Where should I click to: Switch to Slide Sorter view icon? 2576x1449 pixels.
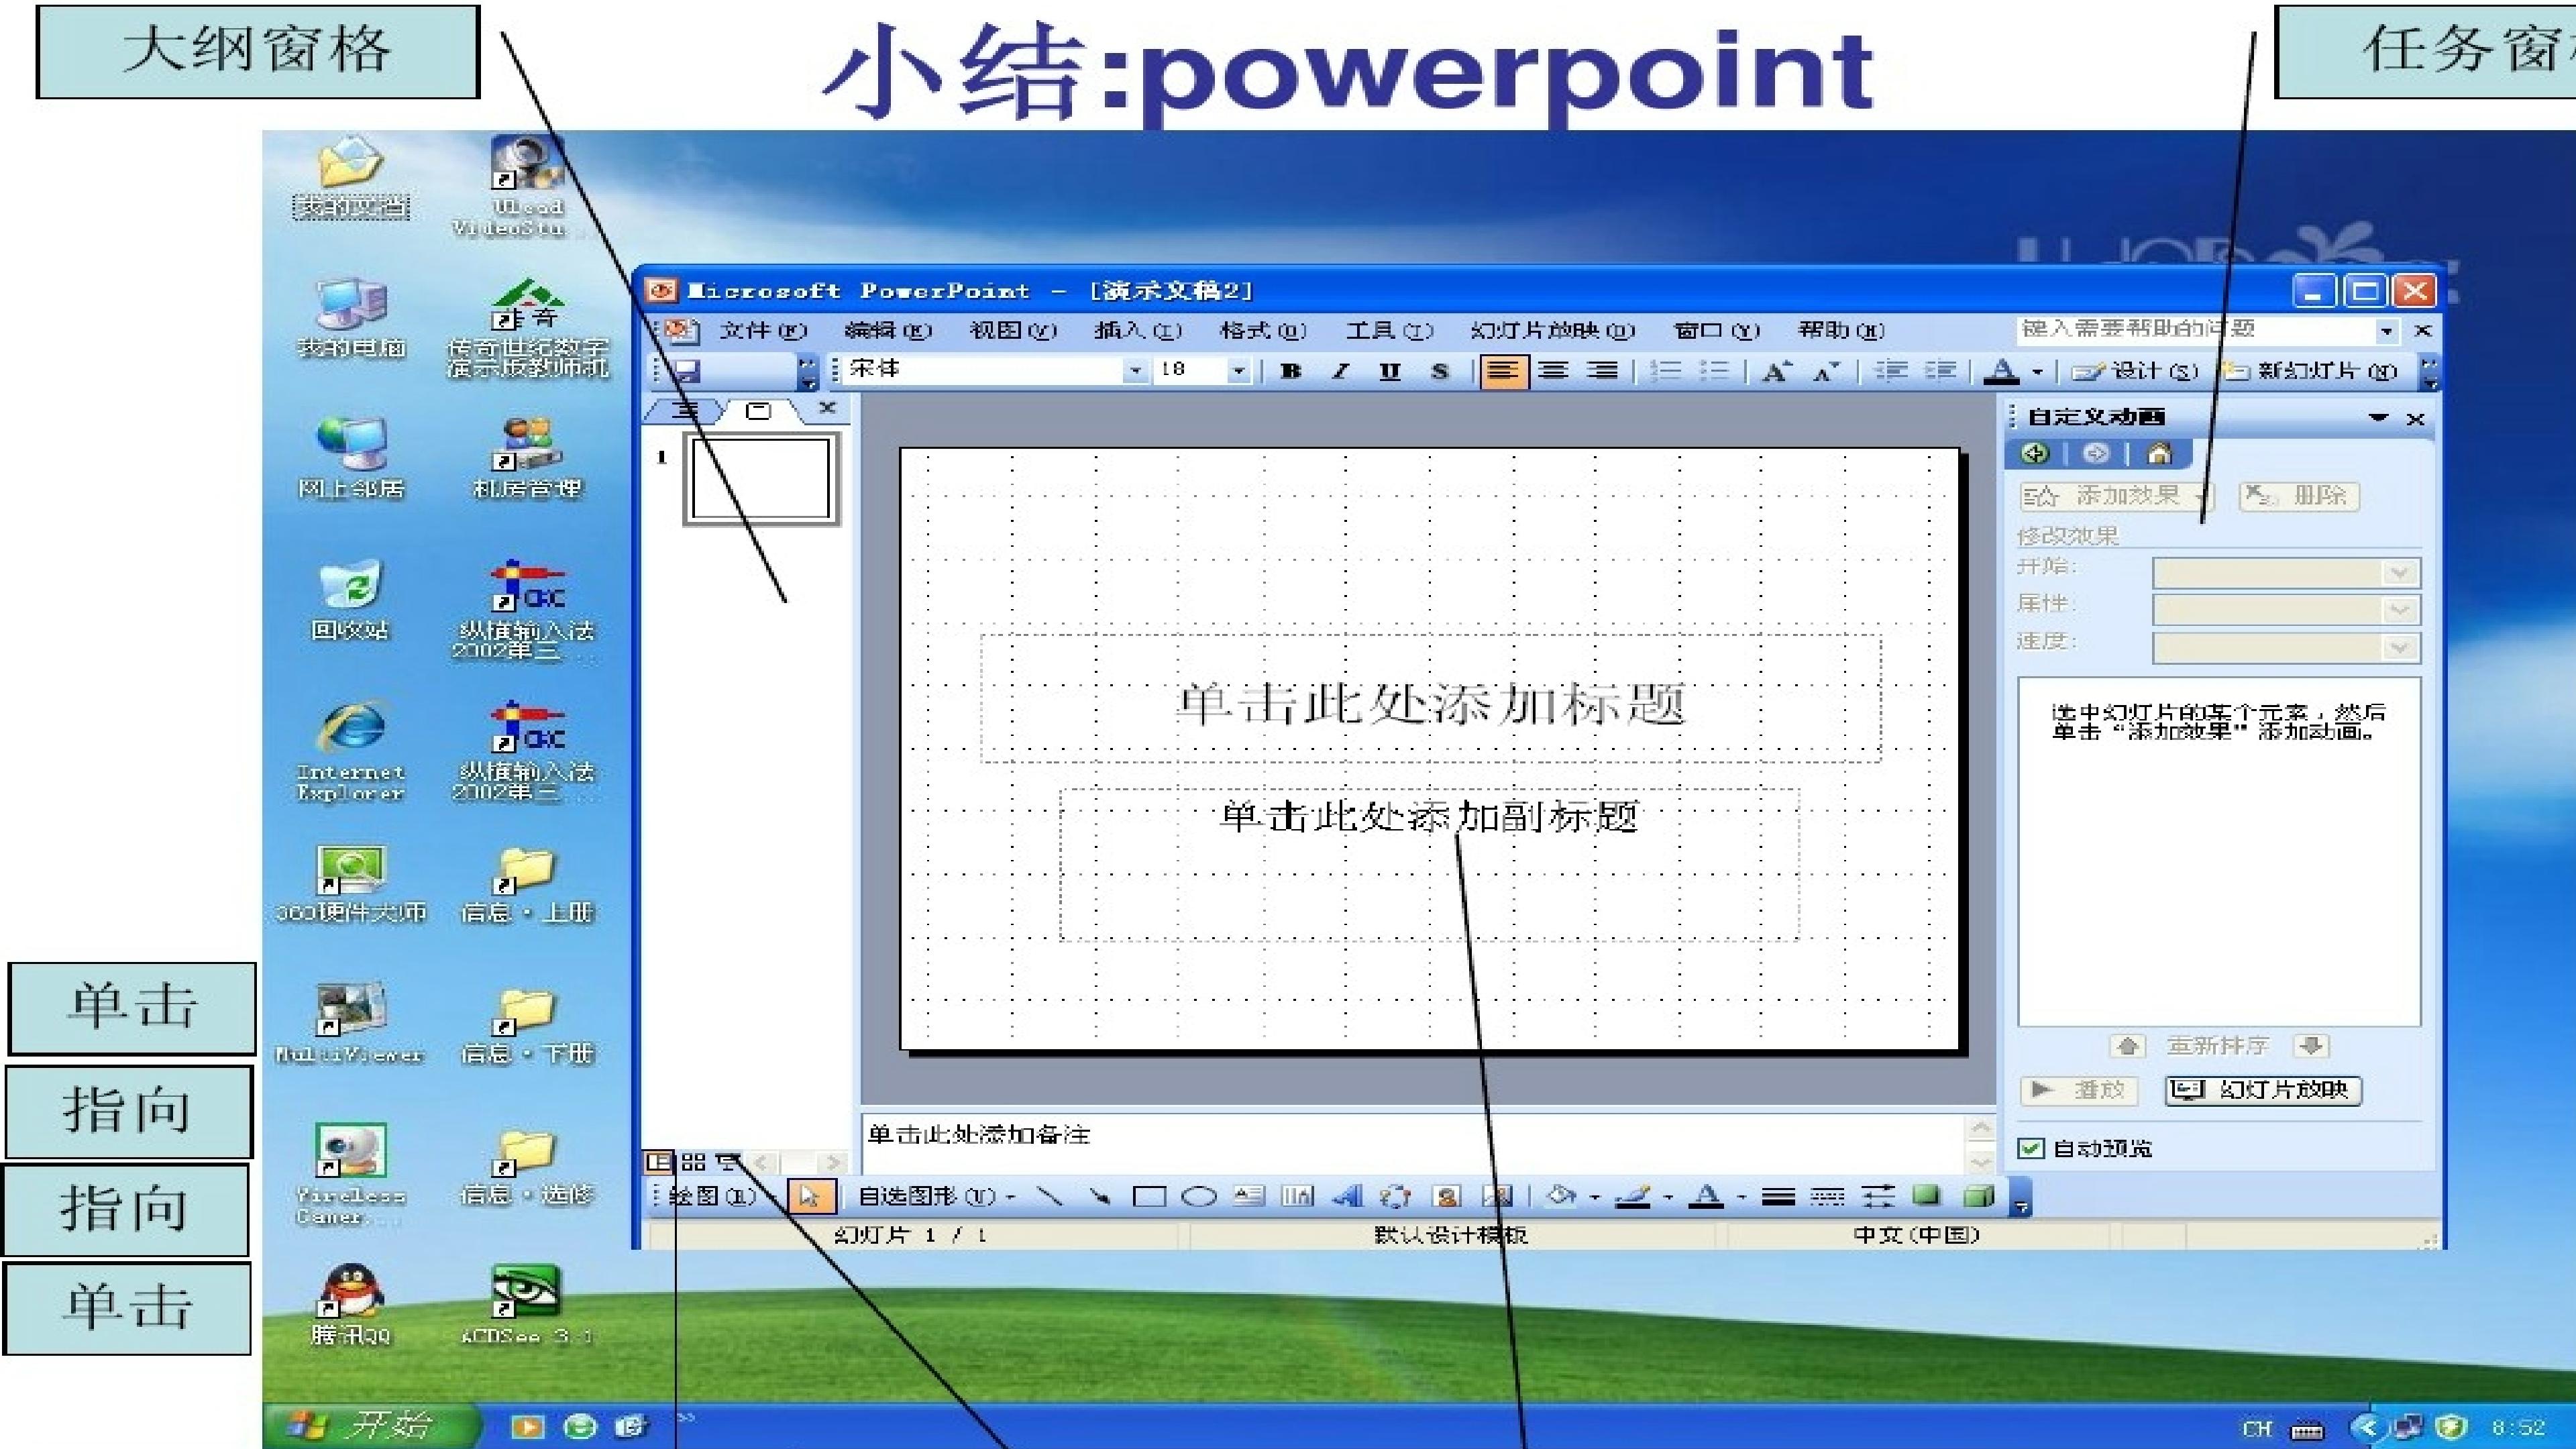pyautogui.click(x=693, y=1162)
